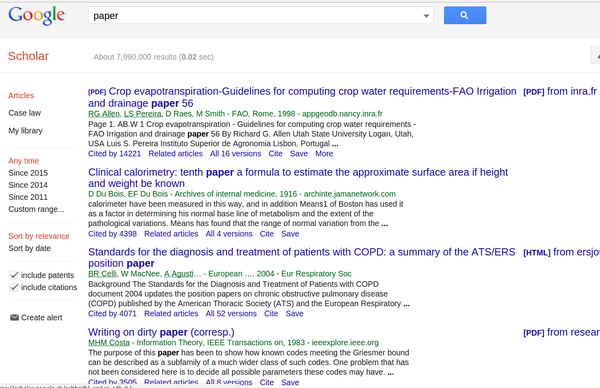Open All 52 versions
Screen dimensions: 600x388
pos(231,313)
